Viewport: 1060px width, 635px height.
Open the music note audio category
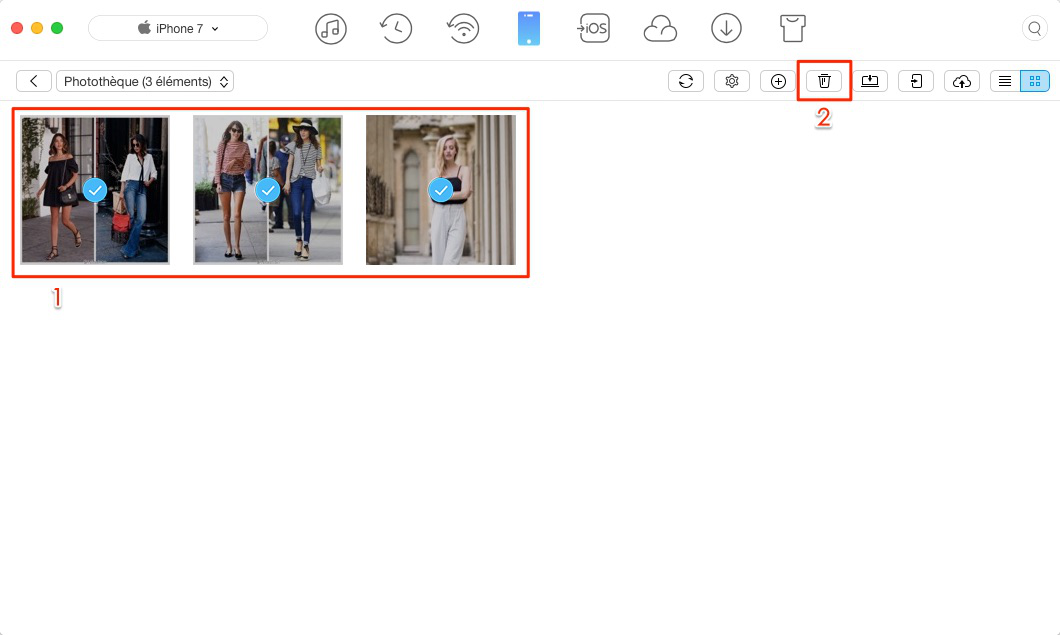(331, 28)
